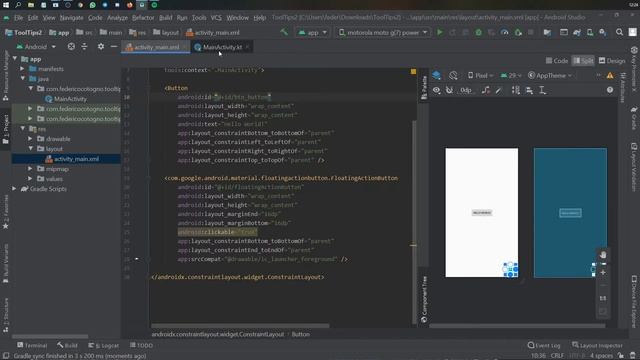Start debugging with the bug icon
The image size is (640, 360).
(478, 32)
